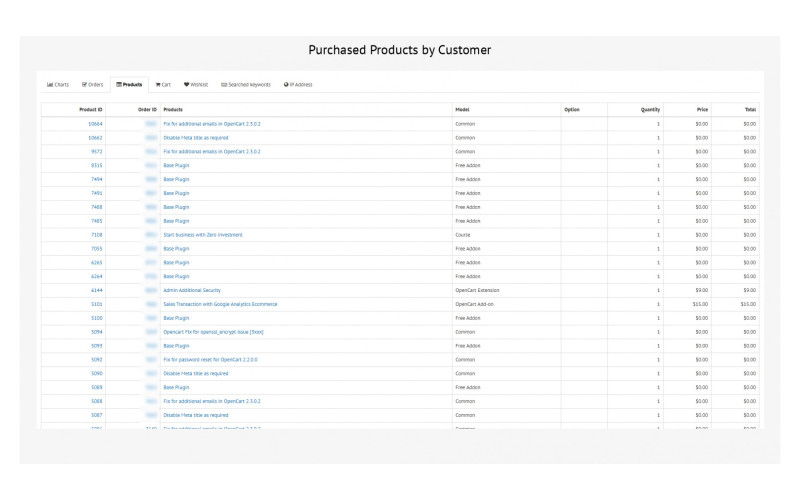Click the globe icon on IP Address tab
The image size is (800, 500).
286,85
